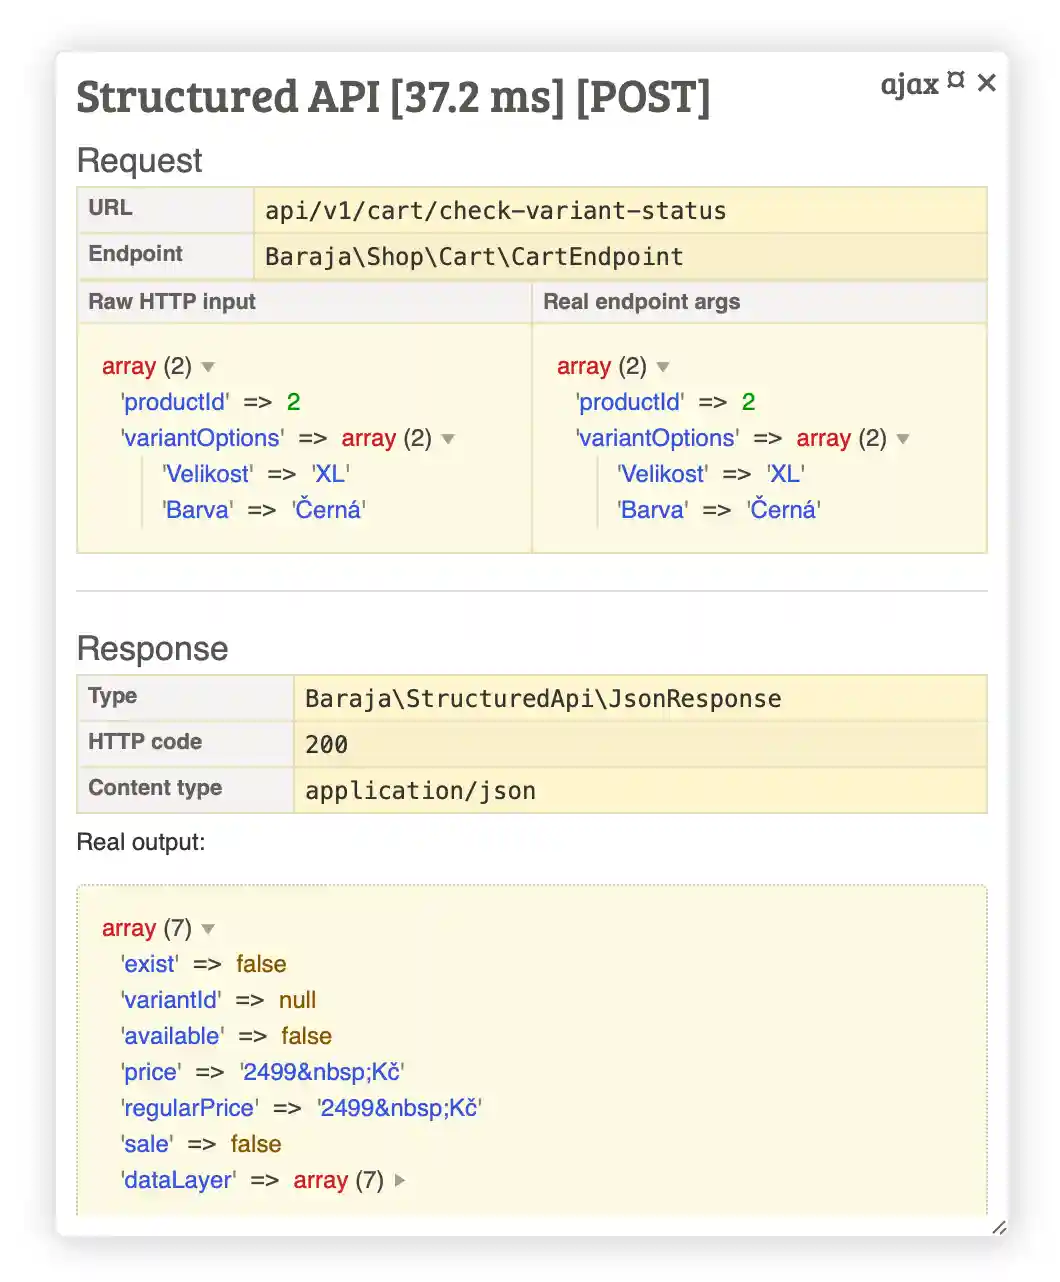Expand the dataLayer array in Real output
1060x1282 pixels.
(398, 1180)
